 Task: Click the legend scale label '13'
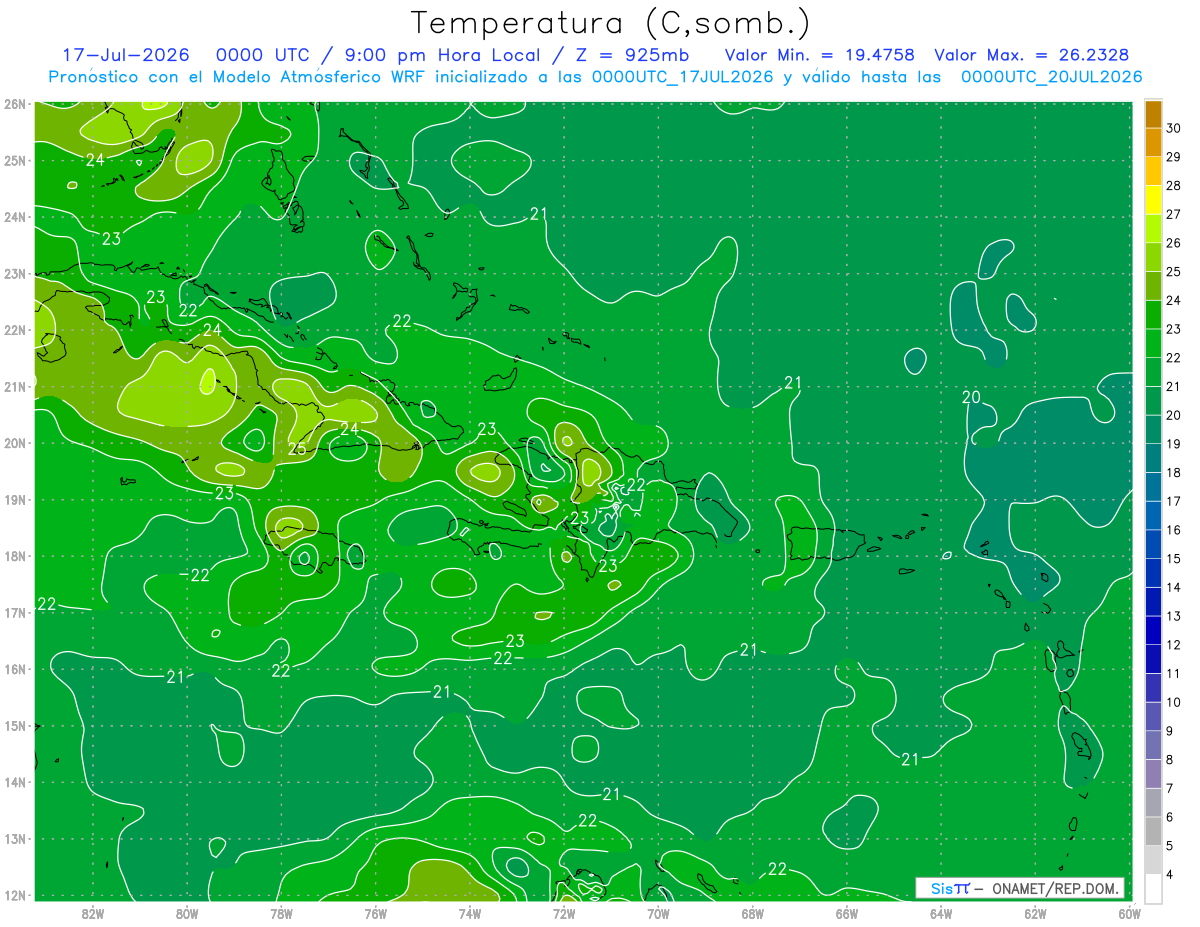(x=1174, y=616)
